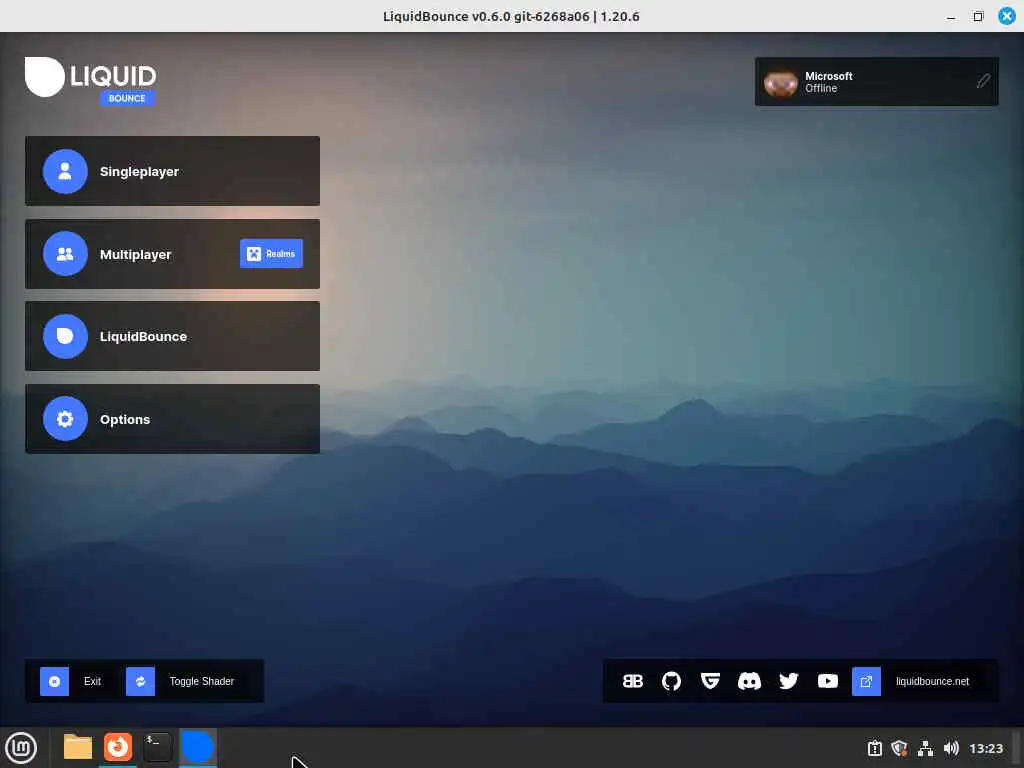This screenshot has height=768, width=1024.
Task: Click the Exit icon button
Action: tap(54, 681)
